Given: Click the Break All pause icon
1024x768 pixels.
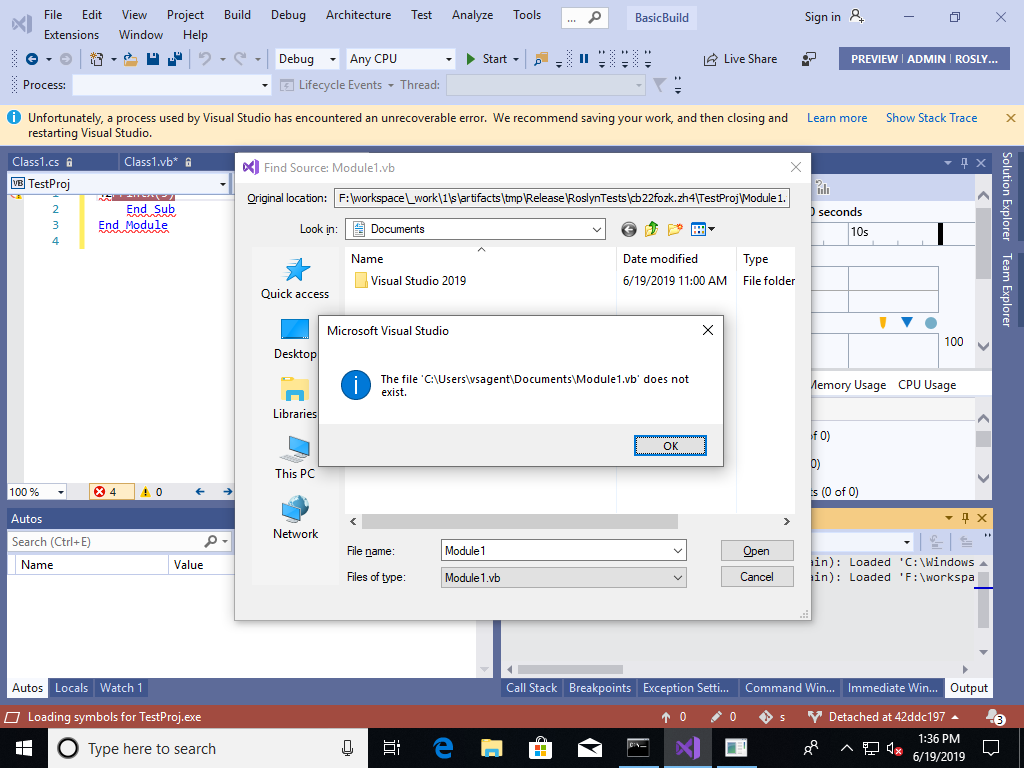Looking at the screenshot, I should point(583,59).
